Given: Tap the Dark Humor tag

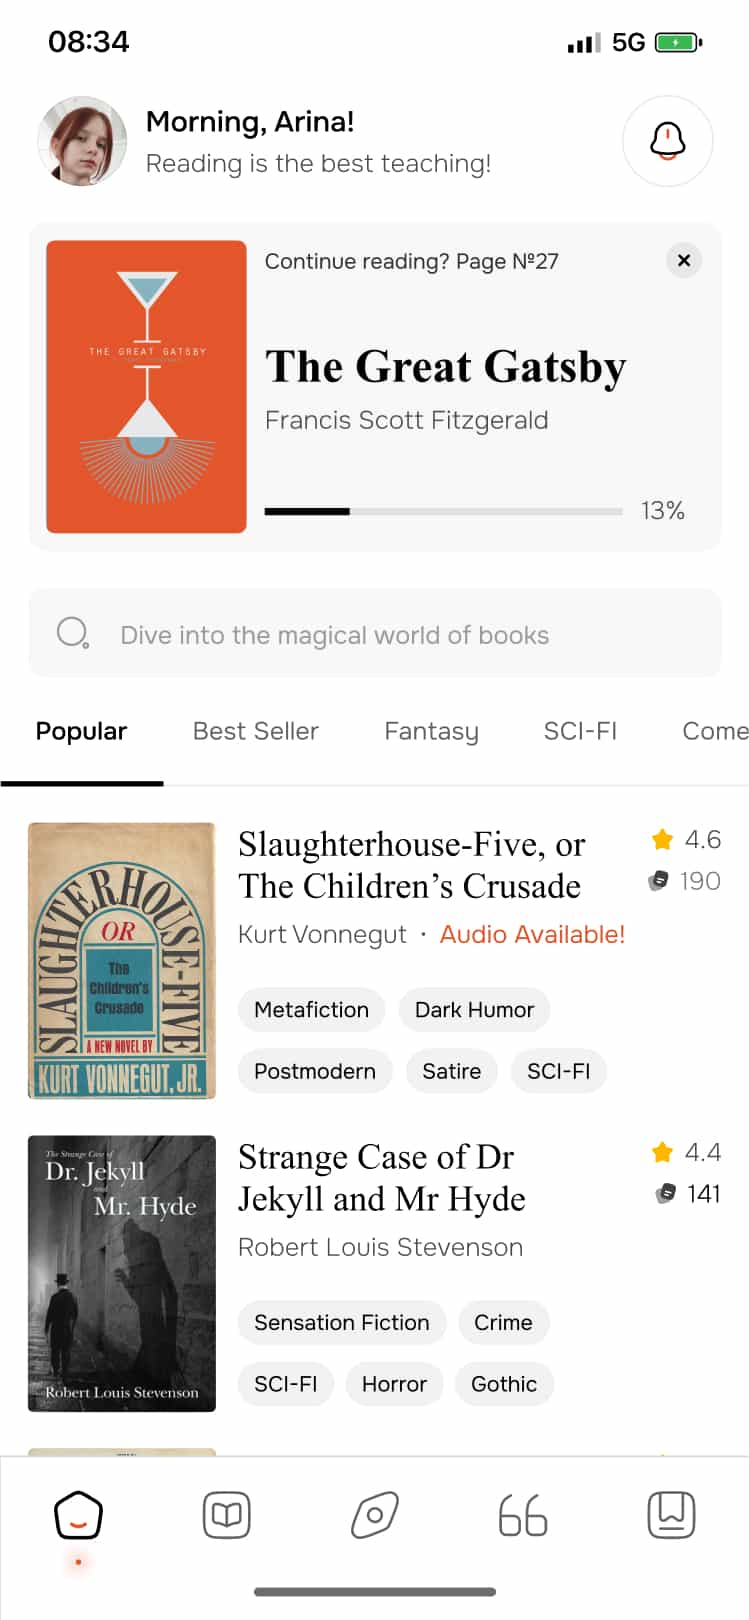Looking at the screenshot, I should point(474,1010).
